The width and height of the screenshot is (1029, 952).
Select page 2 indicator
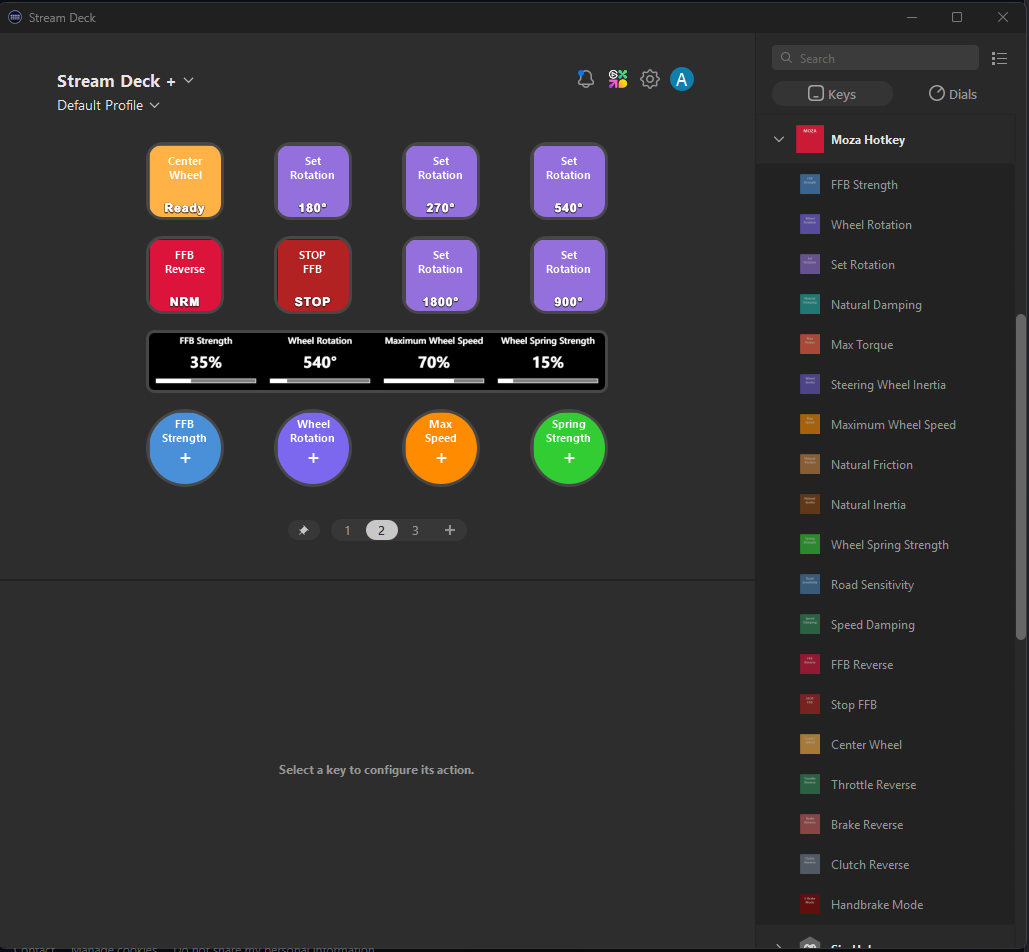(x=381, y=530)
